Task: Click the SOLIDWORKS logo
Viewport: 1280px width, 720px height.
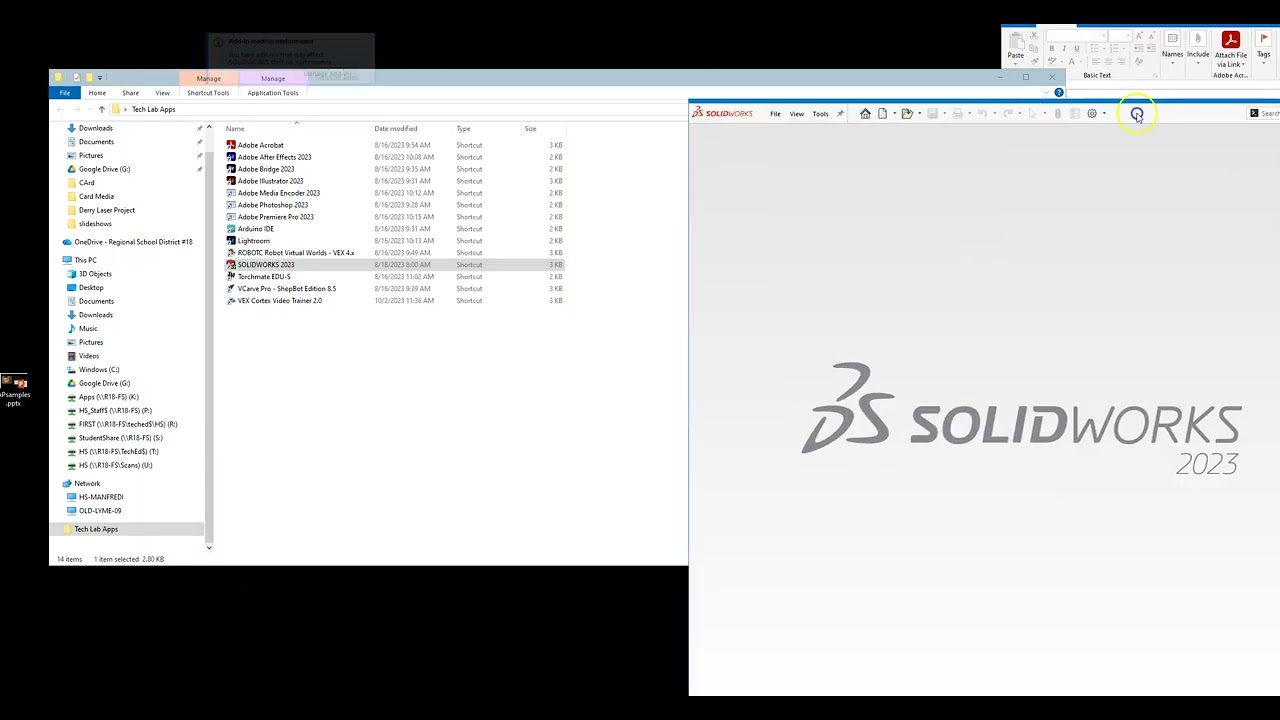Action: [722, 114]
